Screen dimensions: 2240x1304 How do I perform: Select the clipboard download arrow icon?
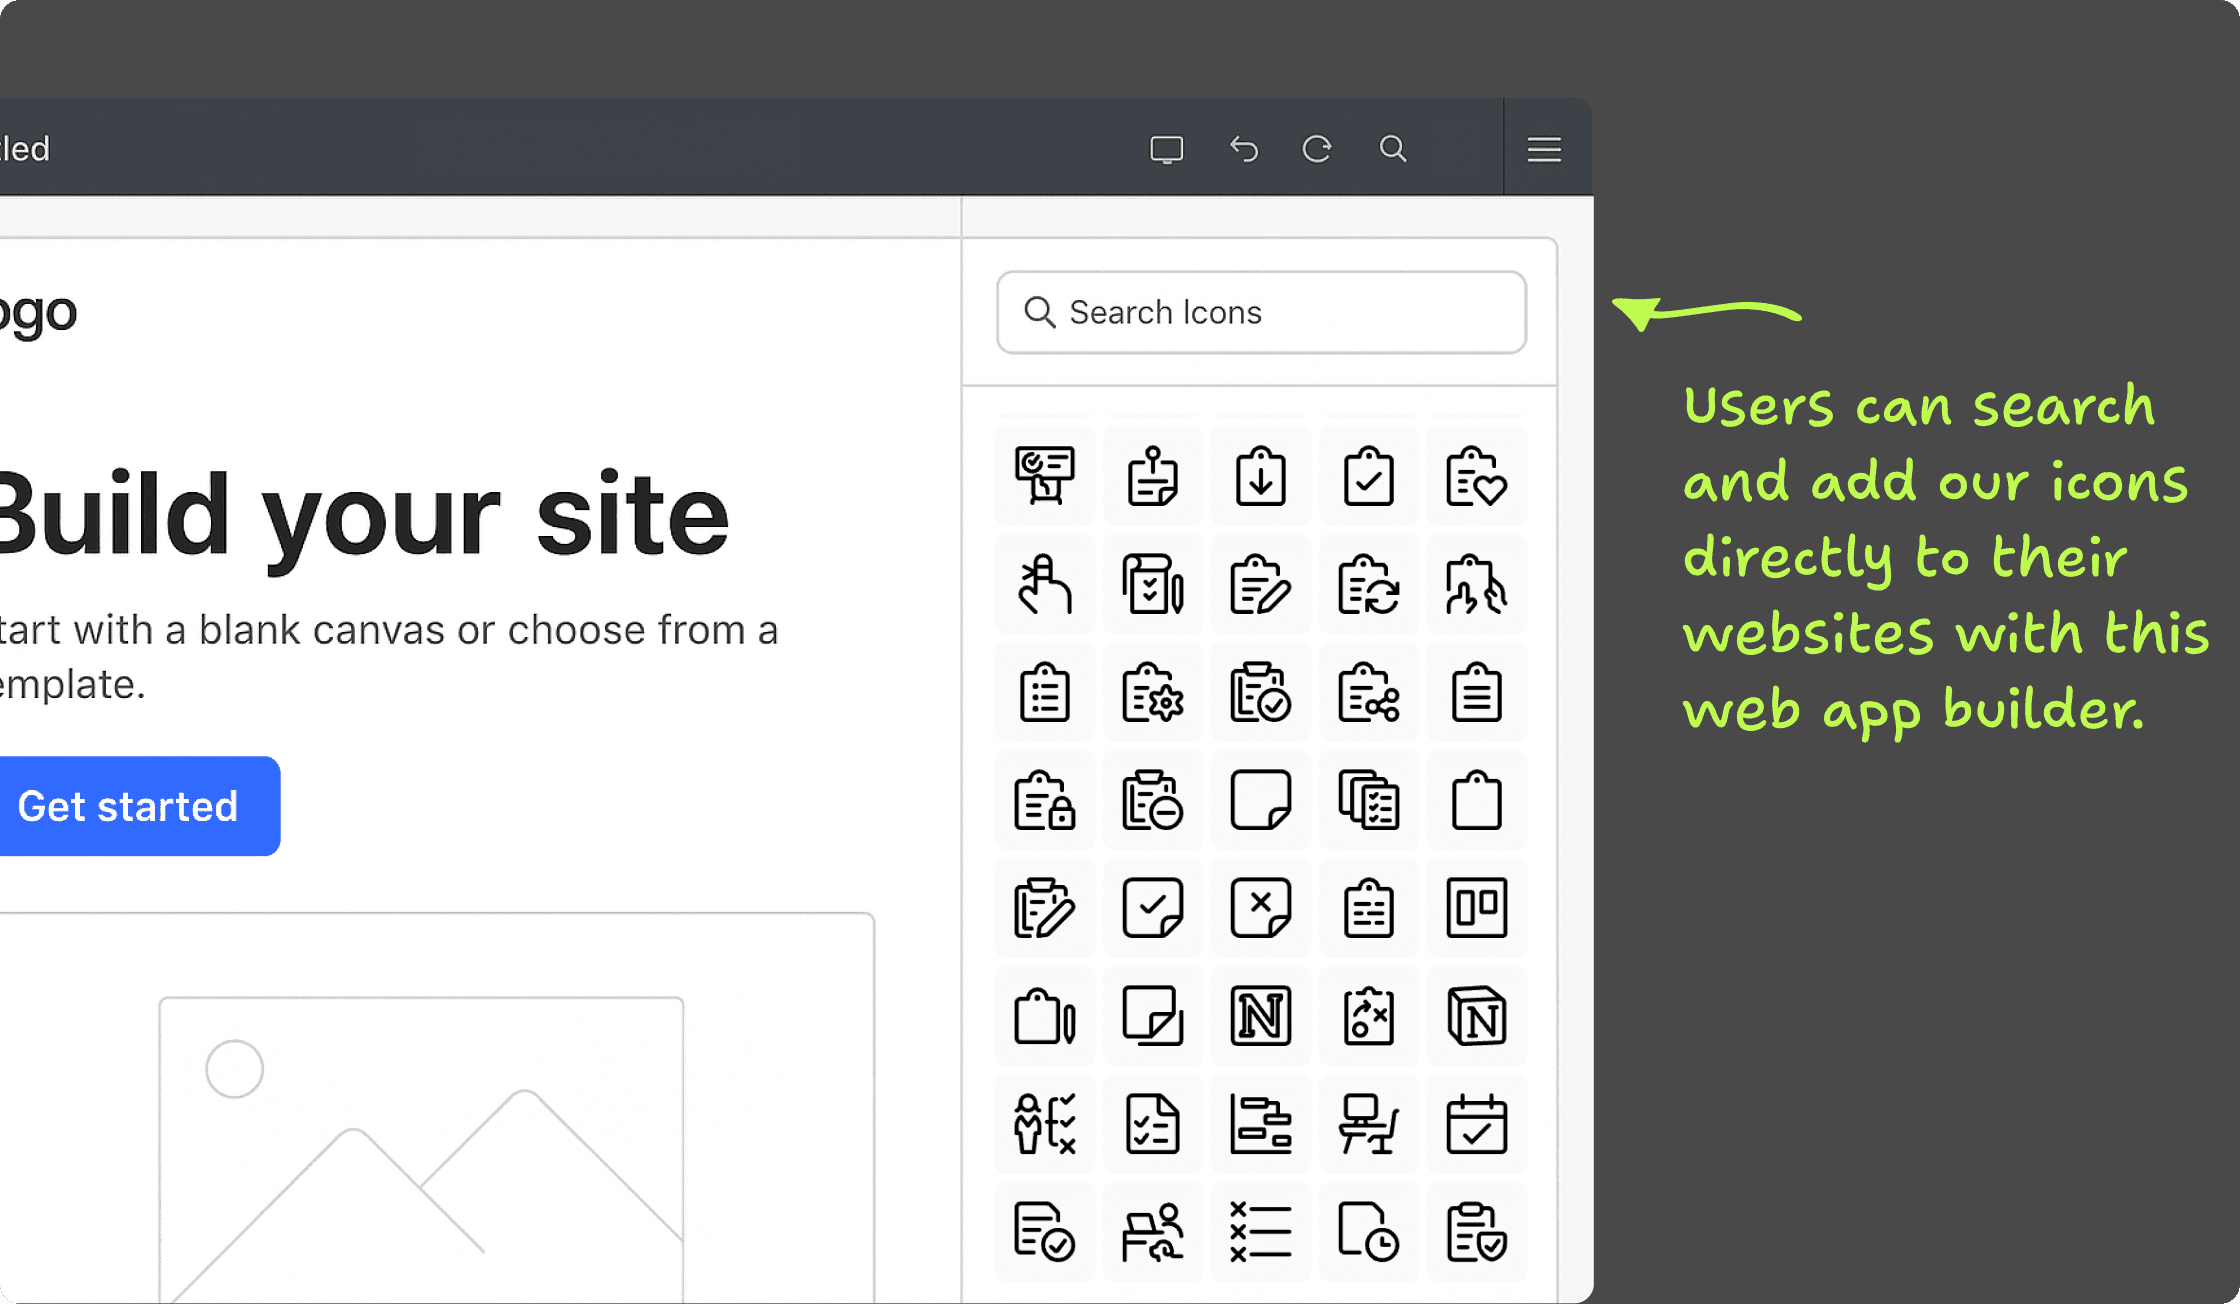[1261, 477]
